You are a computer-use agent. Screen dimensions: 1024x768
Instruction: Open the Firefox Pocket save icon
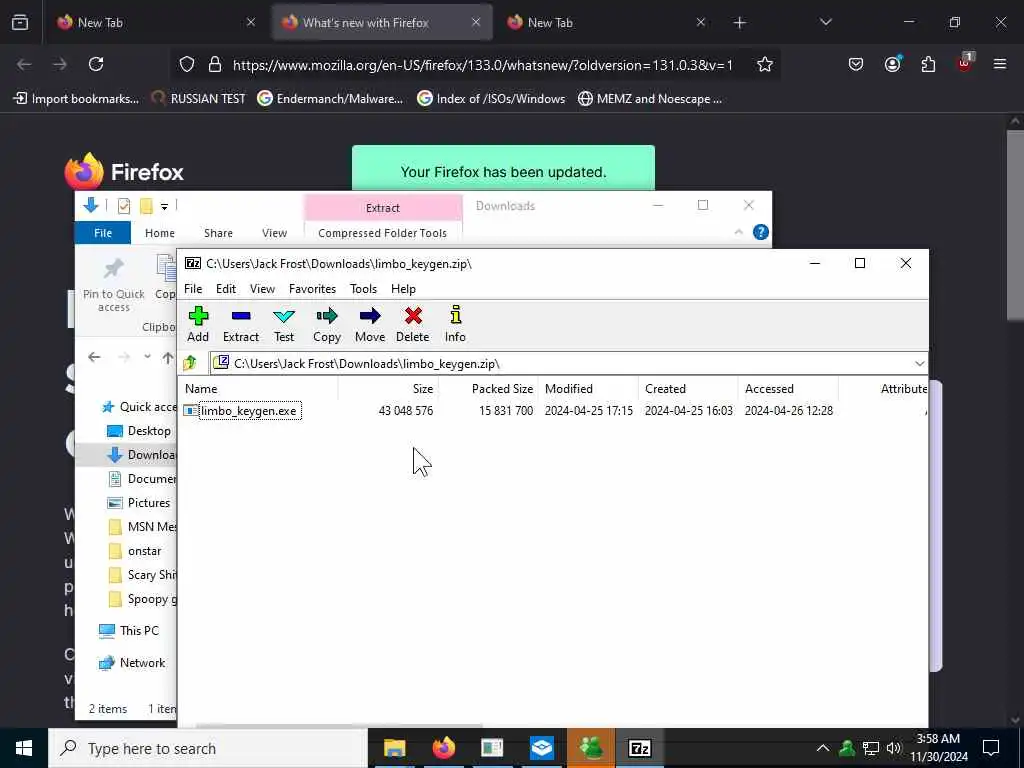pyautogui.click(x=856, y=64)
